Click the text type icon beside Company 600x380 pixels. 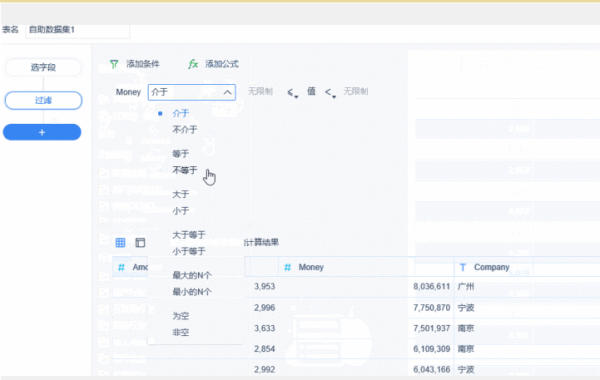point(463,267)
